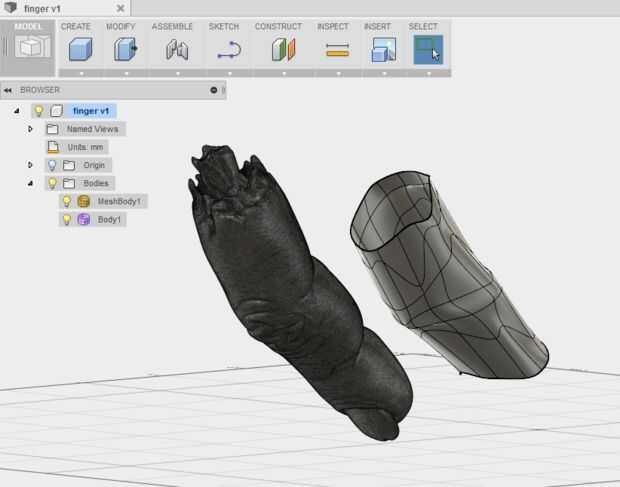The width and height of the screenshot is (620, 487).
Task: Expand dropdown arrow under MODIFY
Action: click(x=126, y=73)
